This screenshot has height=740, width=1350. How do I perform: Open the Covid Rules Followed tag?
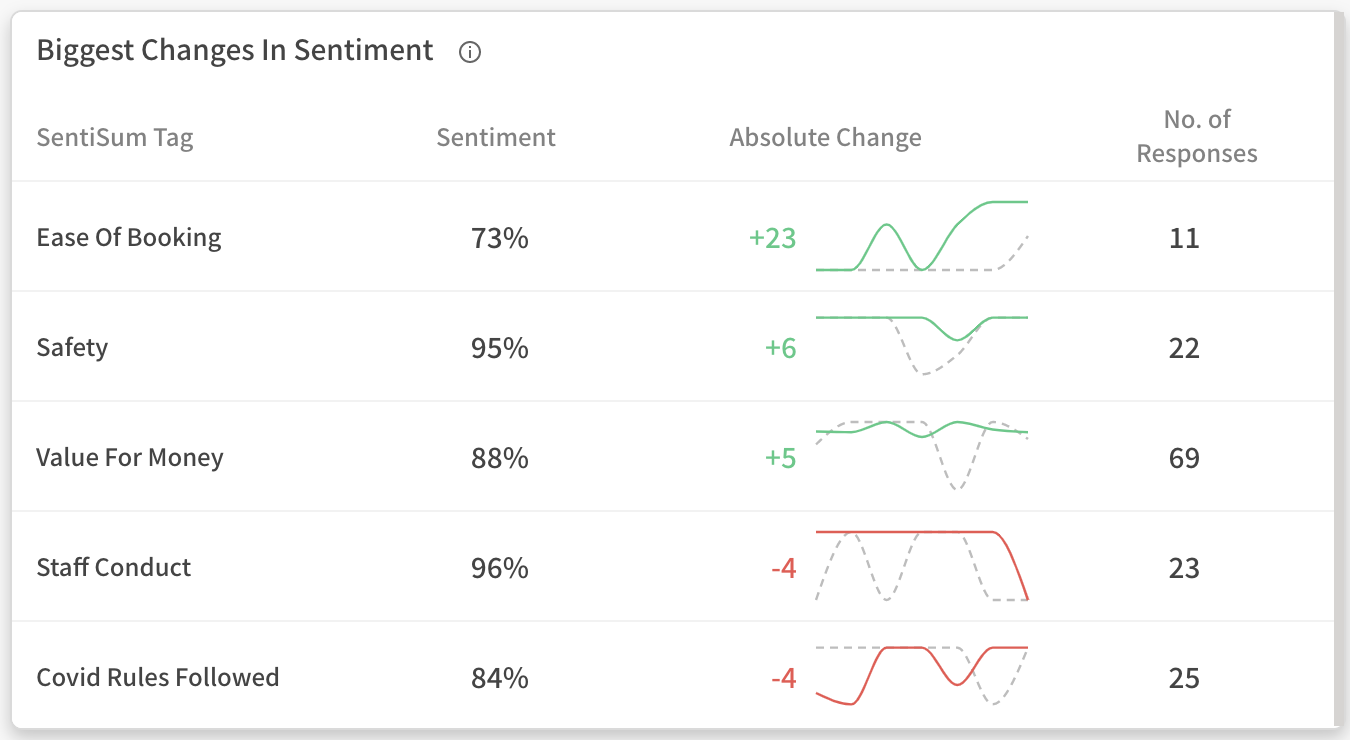pyautogui.click(x=157, y=677)
